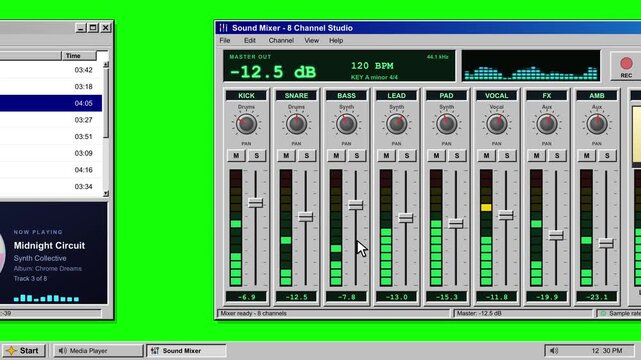This screenshot has width=641, height=360.
Task: Click the PAD volume fader handle
Action: click(456, 224)
